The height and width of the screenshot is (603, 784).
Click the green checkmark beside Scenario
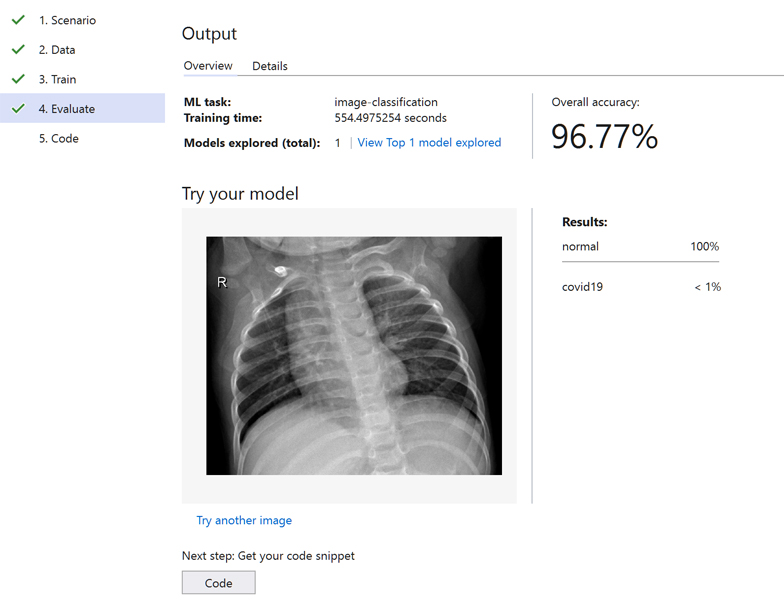(17, 20)
